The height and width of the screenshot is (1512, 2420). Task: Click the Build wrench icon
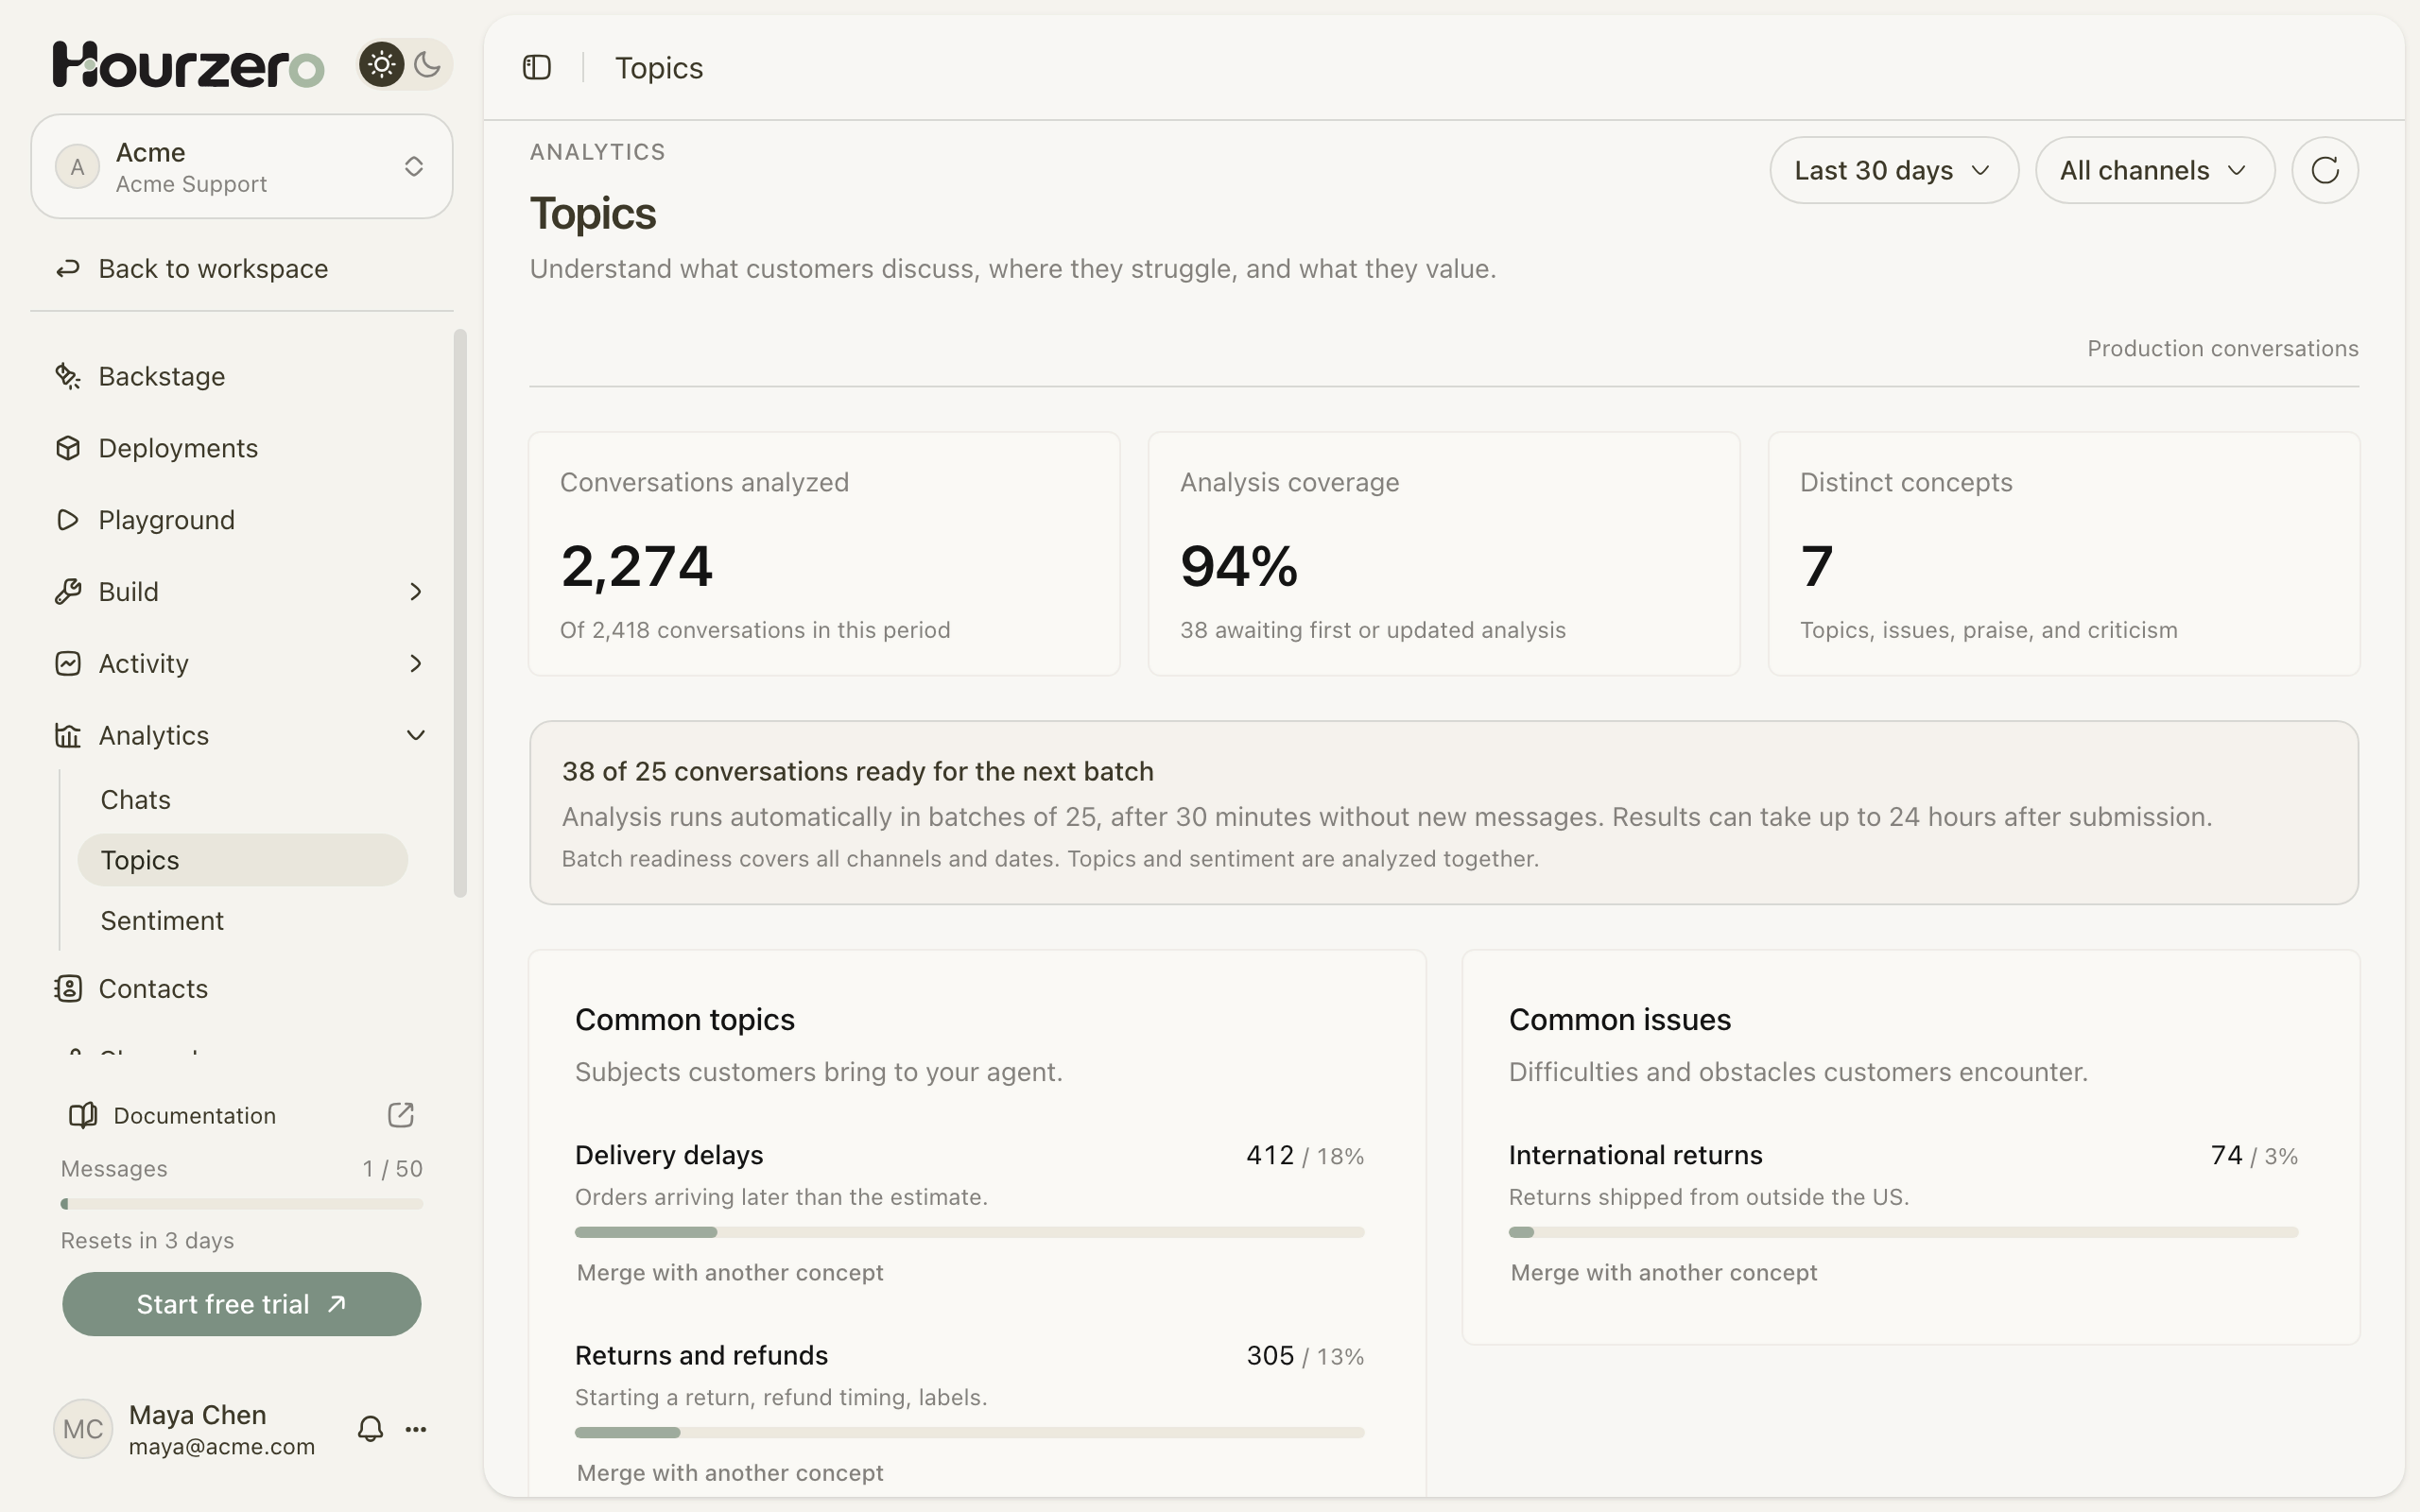point(68,592)
